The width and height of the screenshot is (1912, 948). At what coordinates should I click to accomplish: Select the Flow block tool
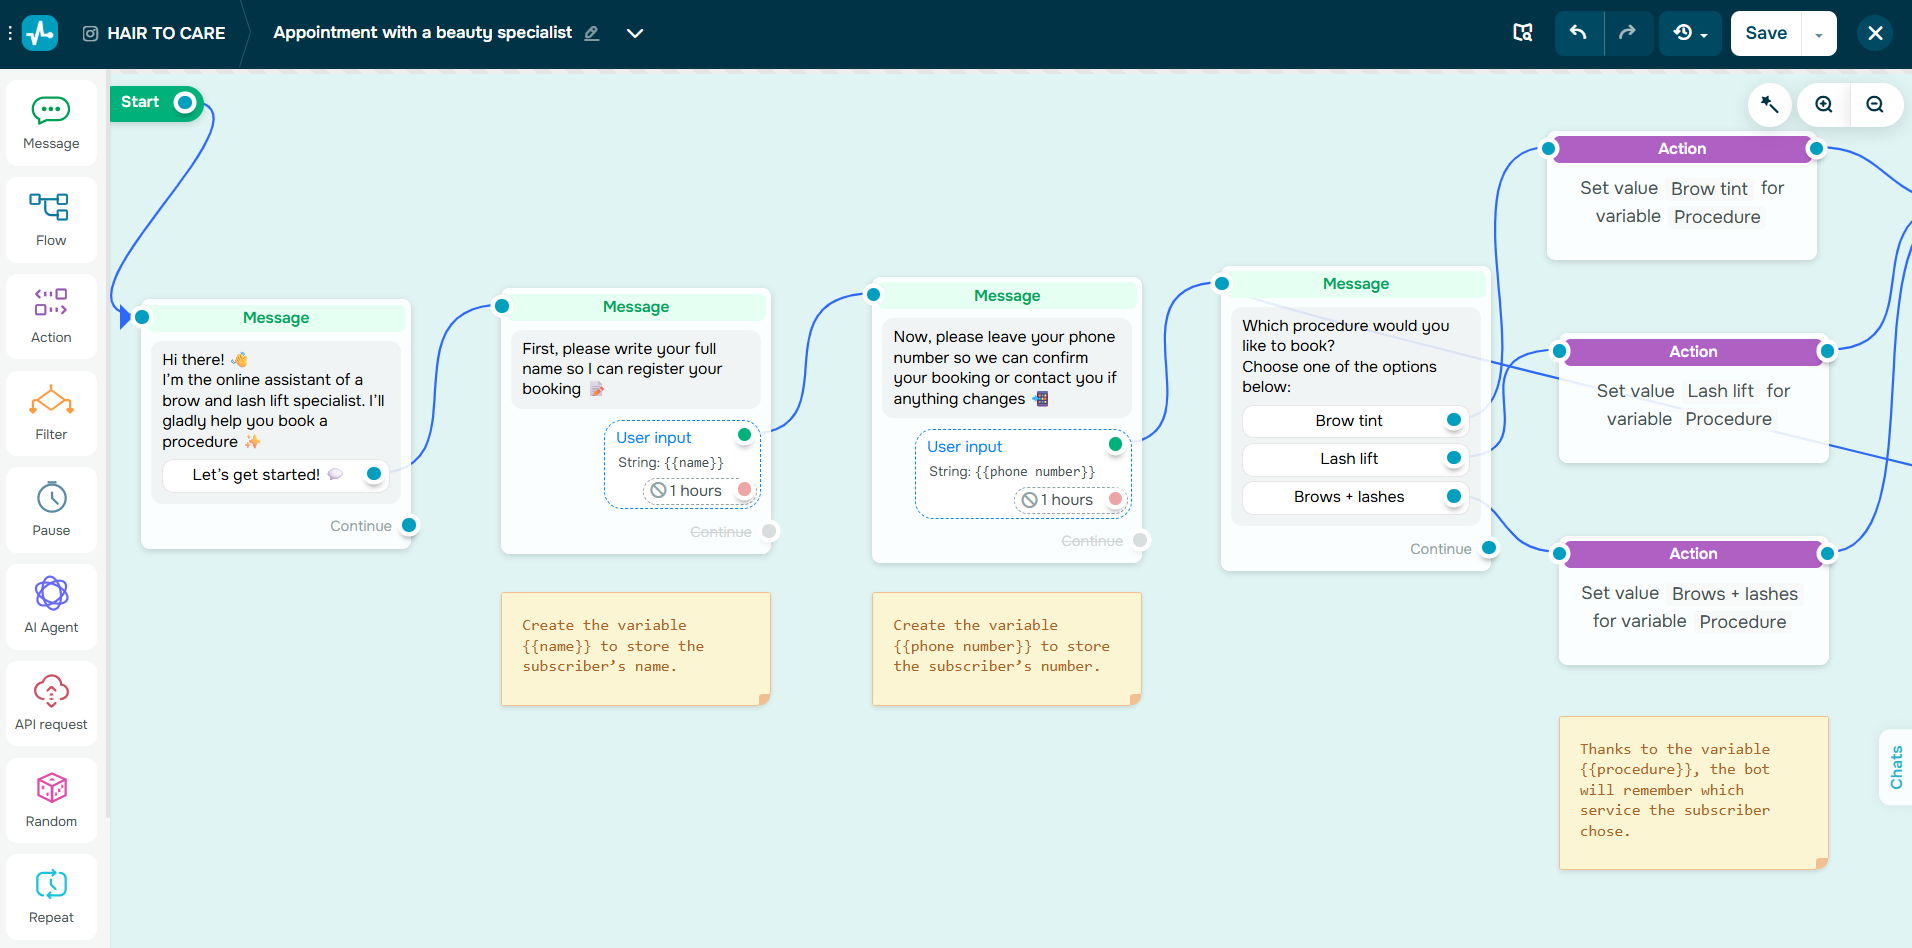click(50, 218)
